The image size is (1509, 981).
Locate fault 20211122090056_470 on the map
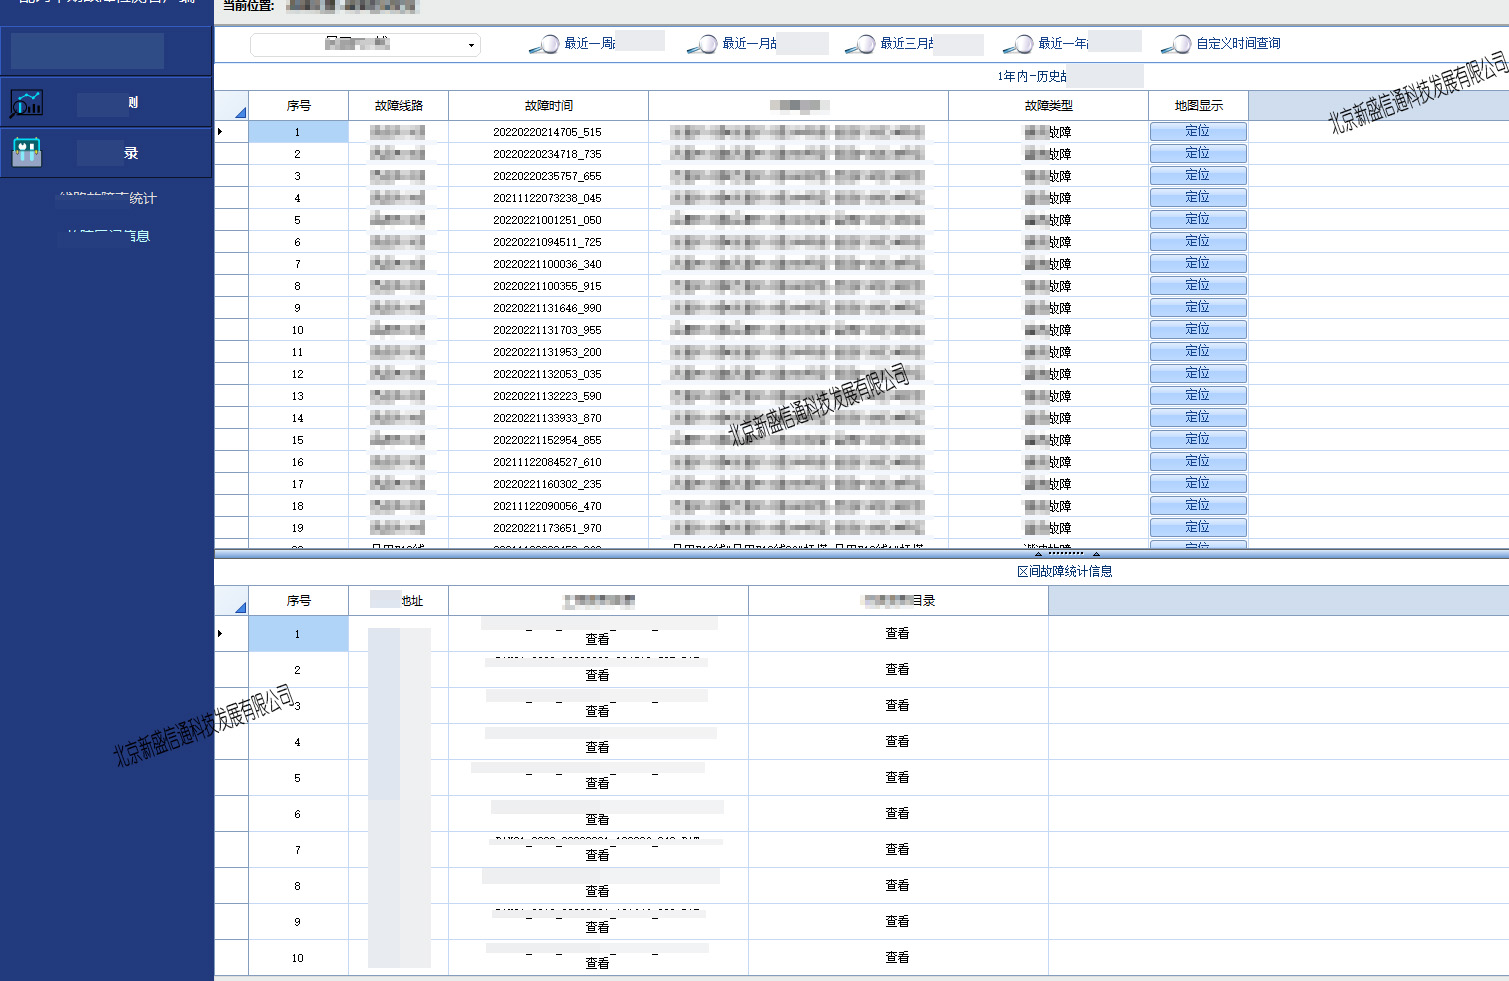pyautogui.click(x=1198, y=505)
